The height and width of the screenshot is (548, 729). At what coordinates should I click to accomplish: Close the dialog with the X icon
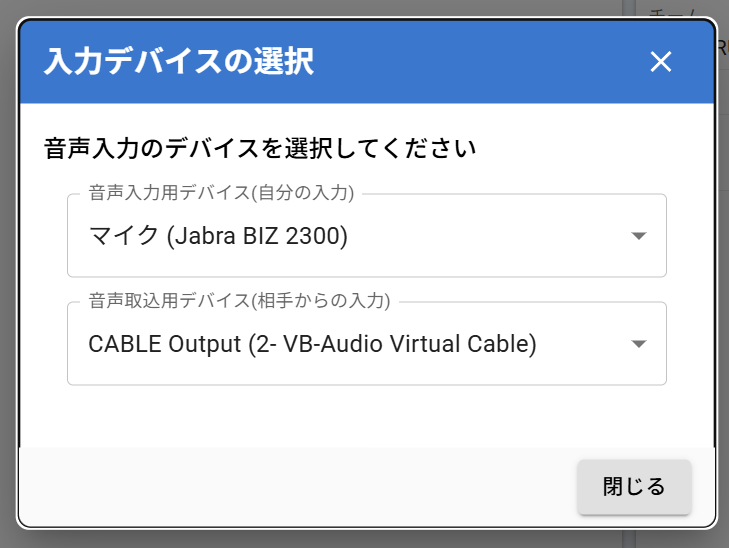[660, 62]
